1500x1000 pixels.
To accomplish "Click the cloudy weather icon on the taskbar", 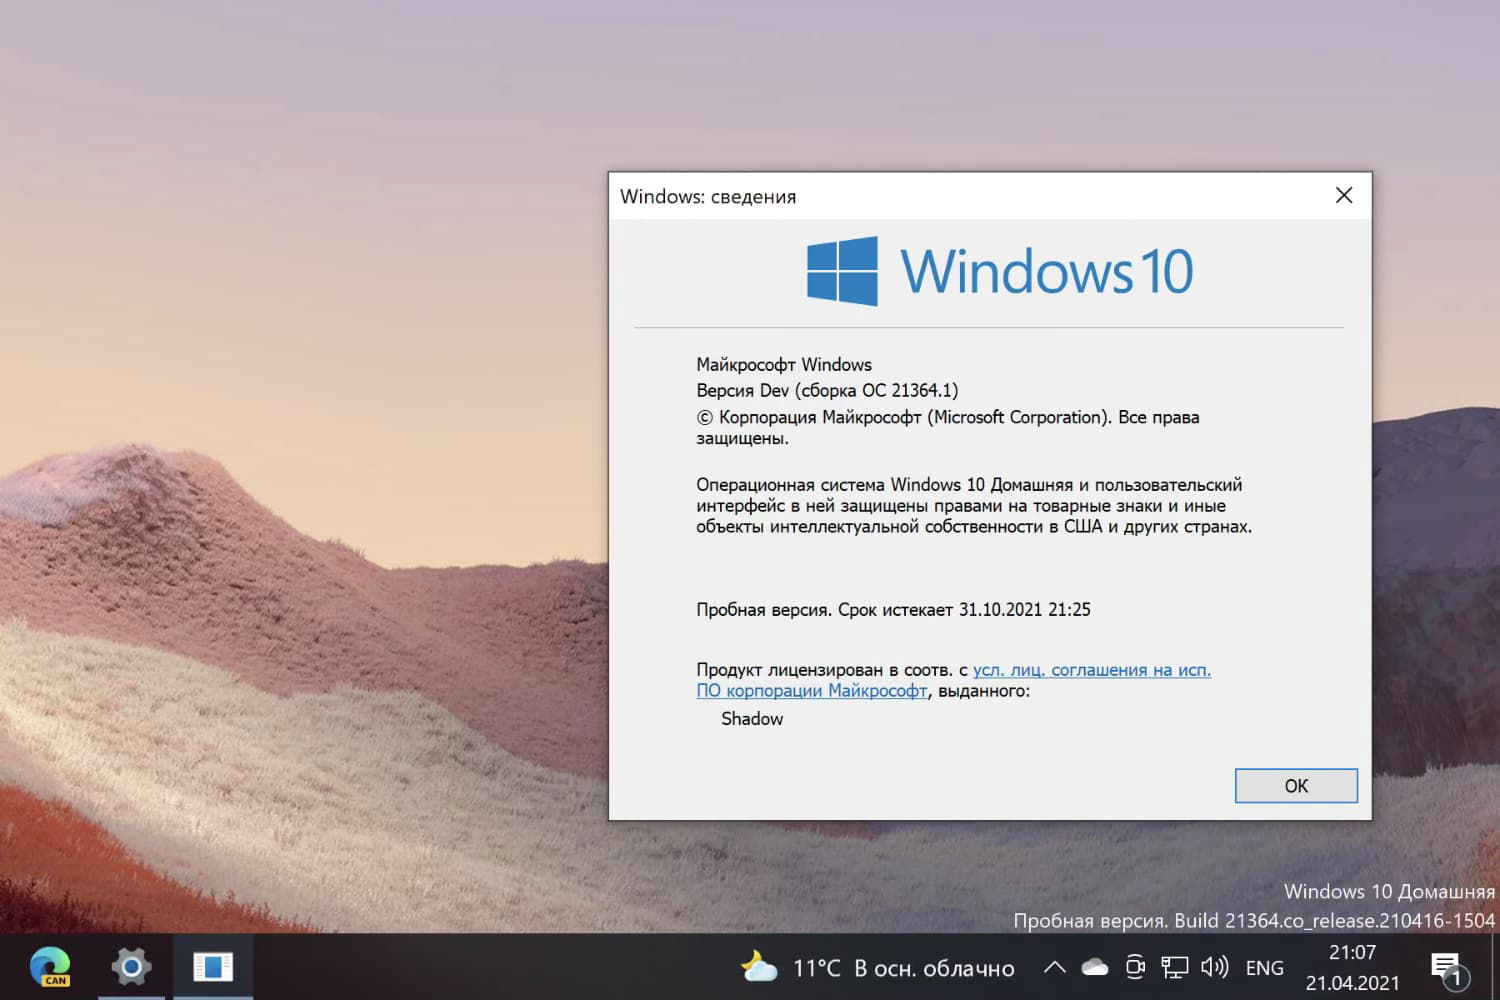I will [759, 967].
